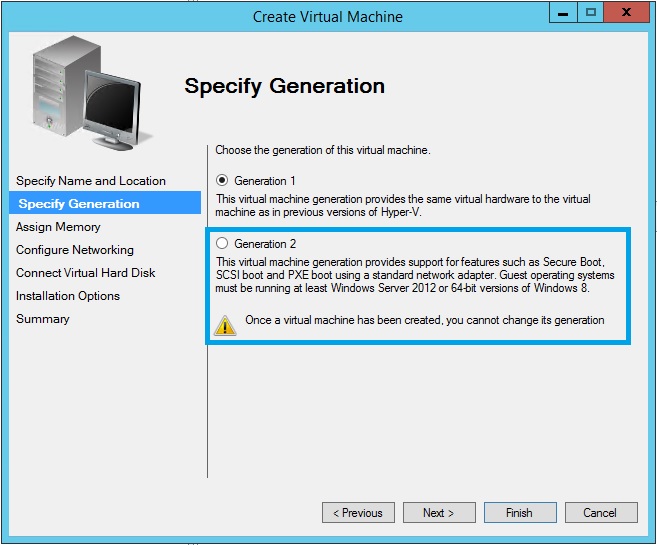The width and height of the screenshot is (657, 545).
Task: Select the Generation 1 radio button
Action: tap(222, 181)
